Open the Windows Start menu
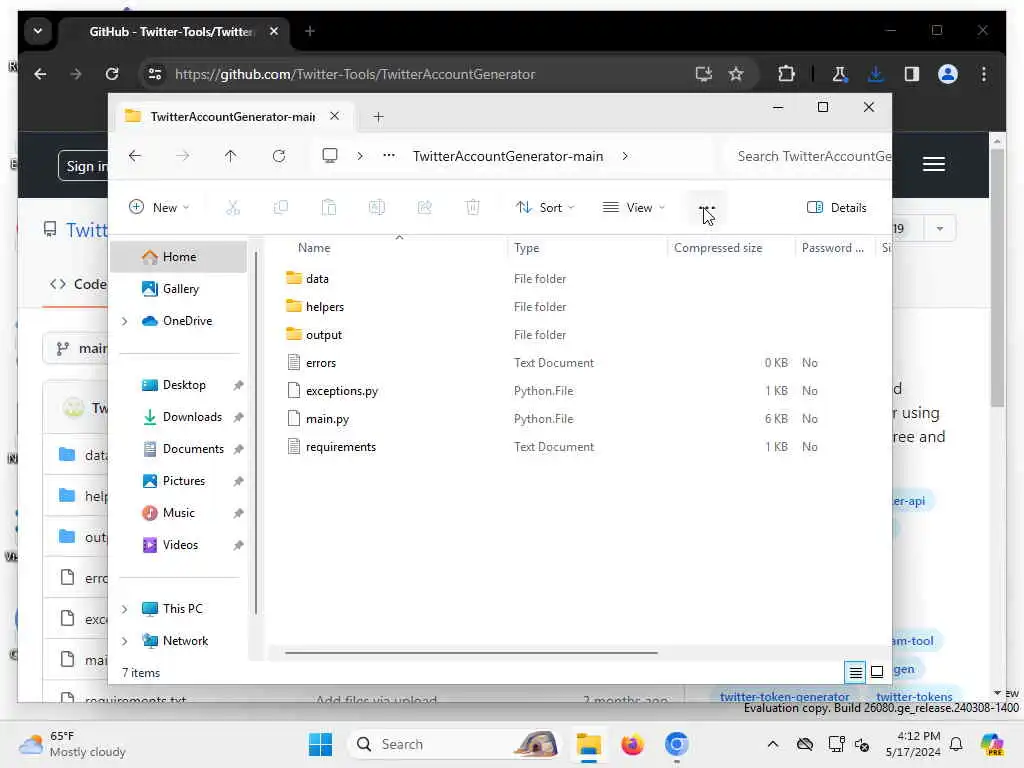The height and width of the screenshot is (768, 1024). [x=320, y=744]
